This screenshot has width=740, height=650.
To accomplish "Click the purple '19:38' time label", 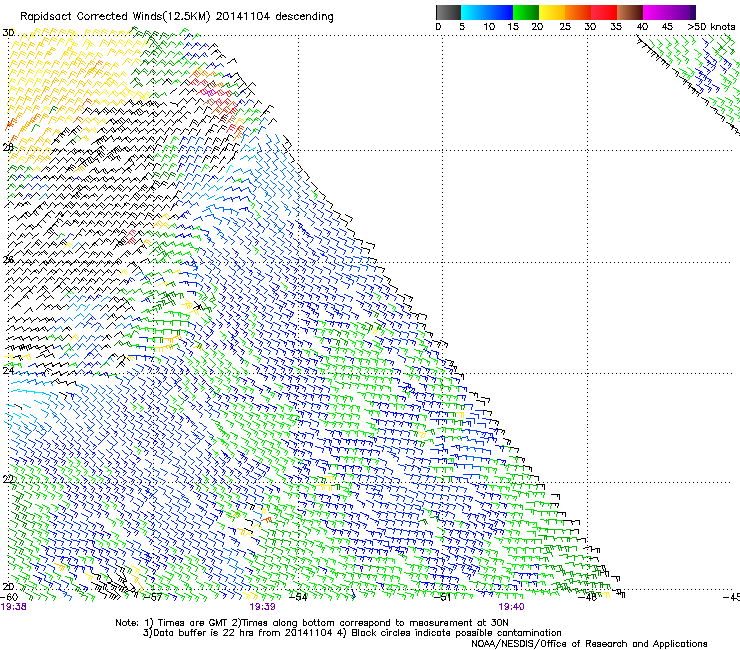I will 14,607.
